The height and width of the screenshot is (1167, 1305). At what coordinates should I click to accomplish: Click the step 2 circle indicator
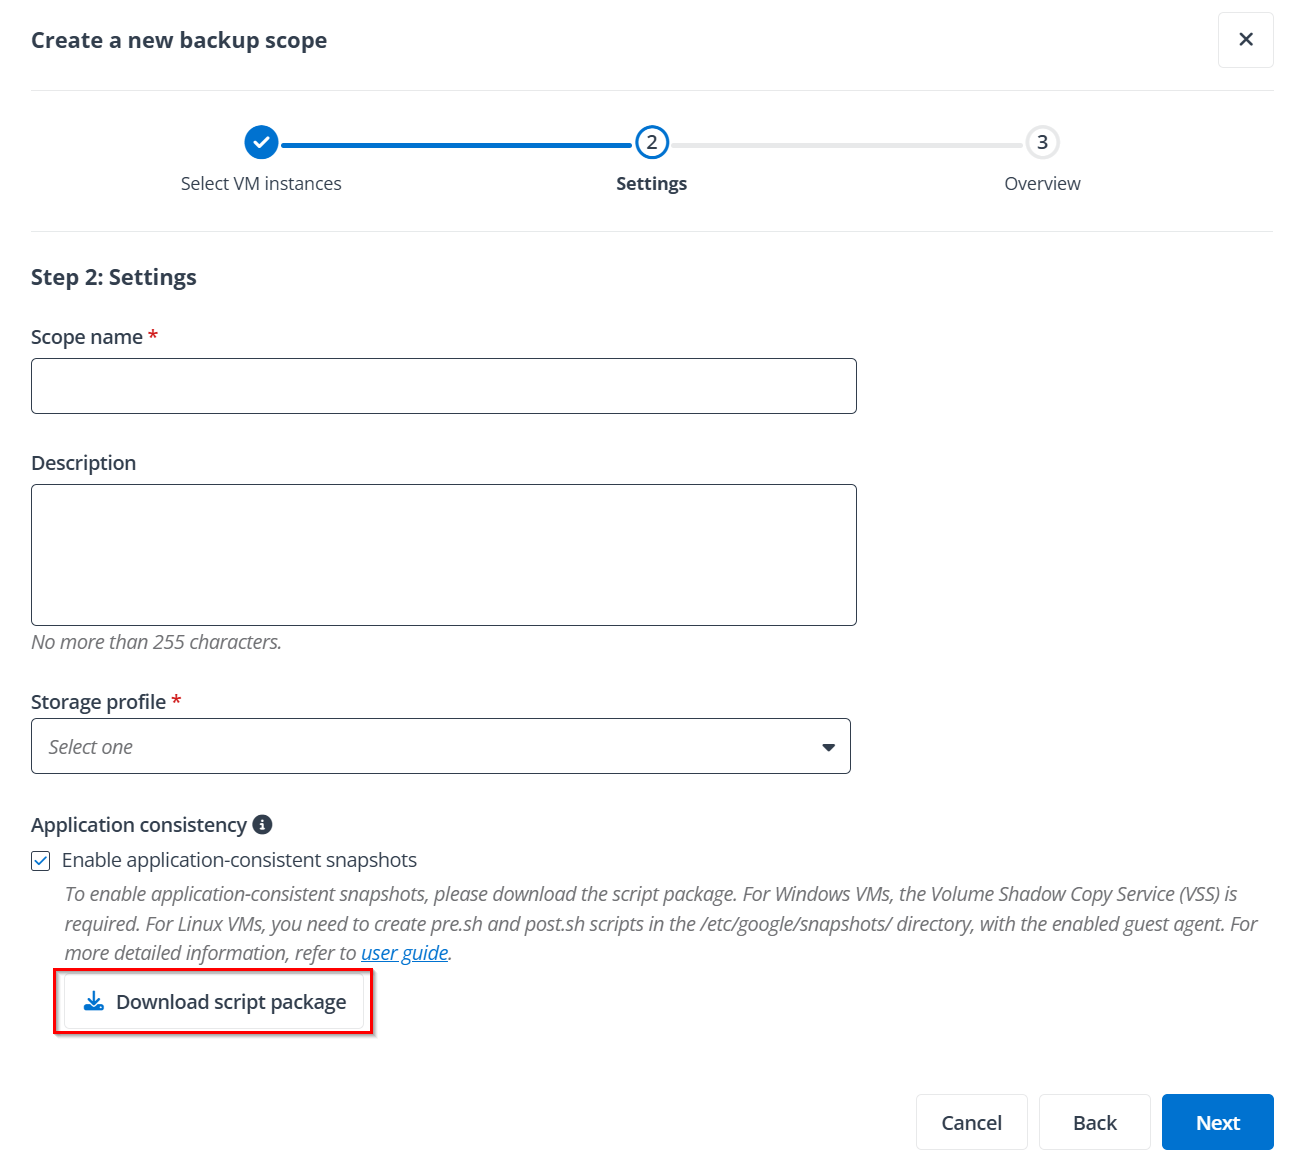tap(652, 143)
